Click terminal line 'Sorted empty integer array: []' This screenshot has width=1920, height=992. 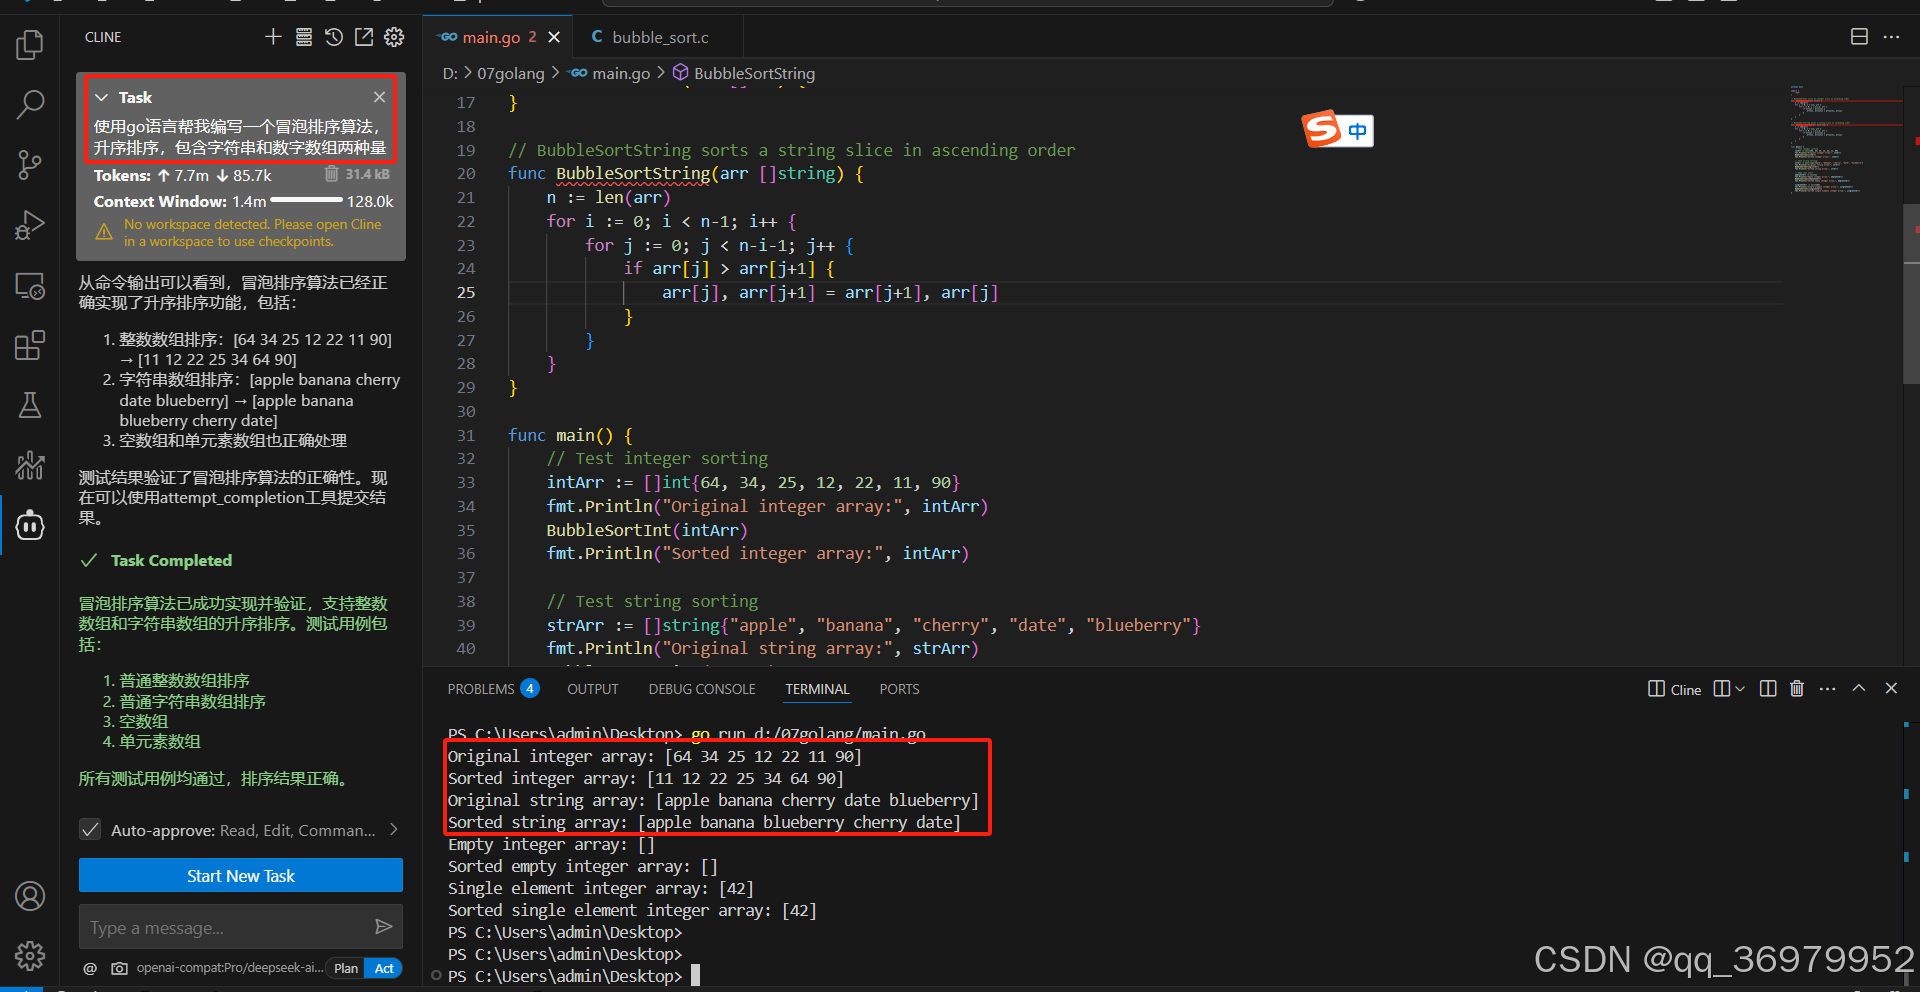point(583,866)
